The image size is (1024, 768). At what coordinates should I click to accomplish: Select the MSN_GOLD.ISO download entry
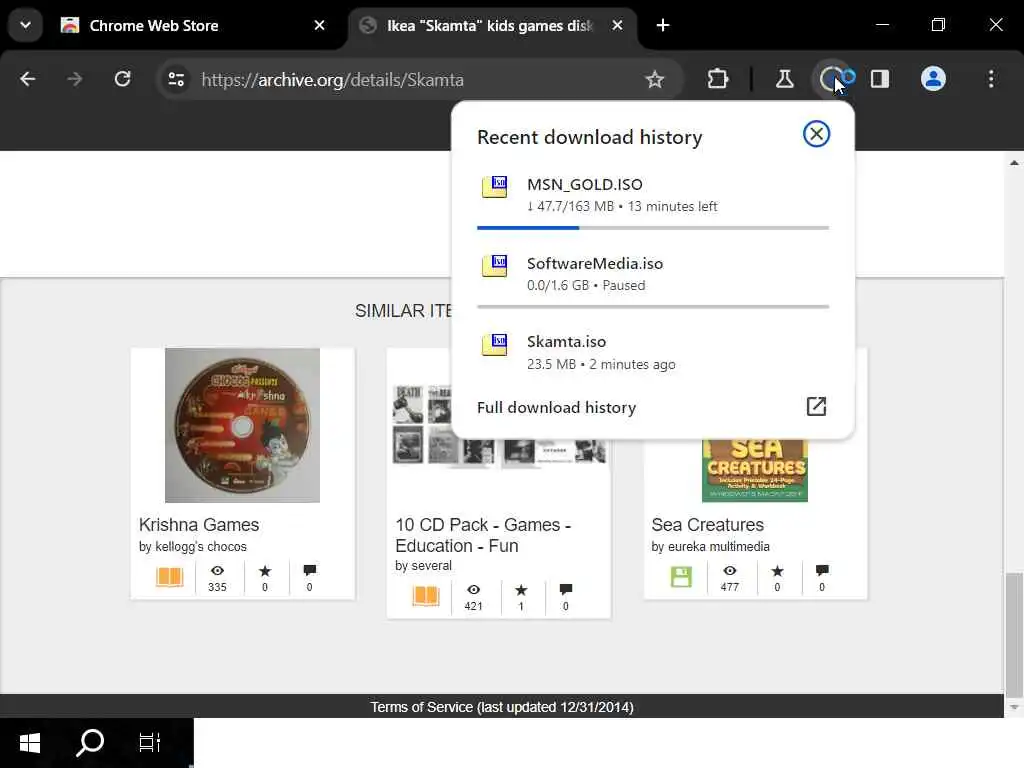(x=653, y=195)
